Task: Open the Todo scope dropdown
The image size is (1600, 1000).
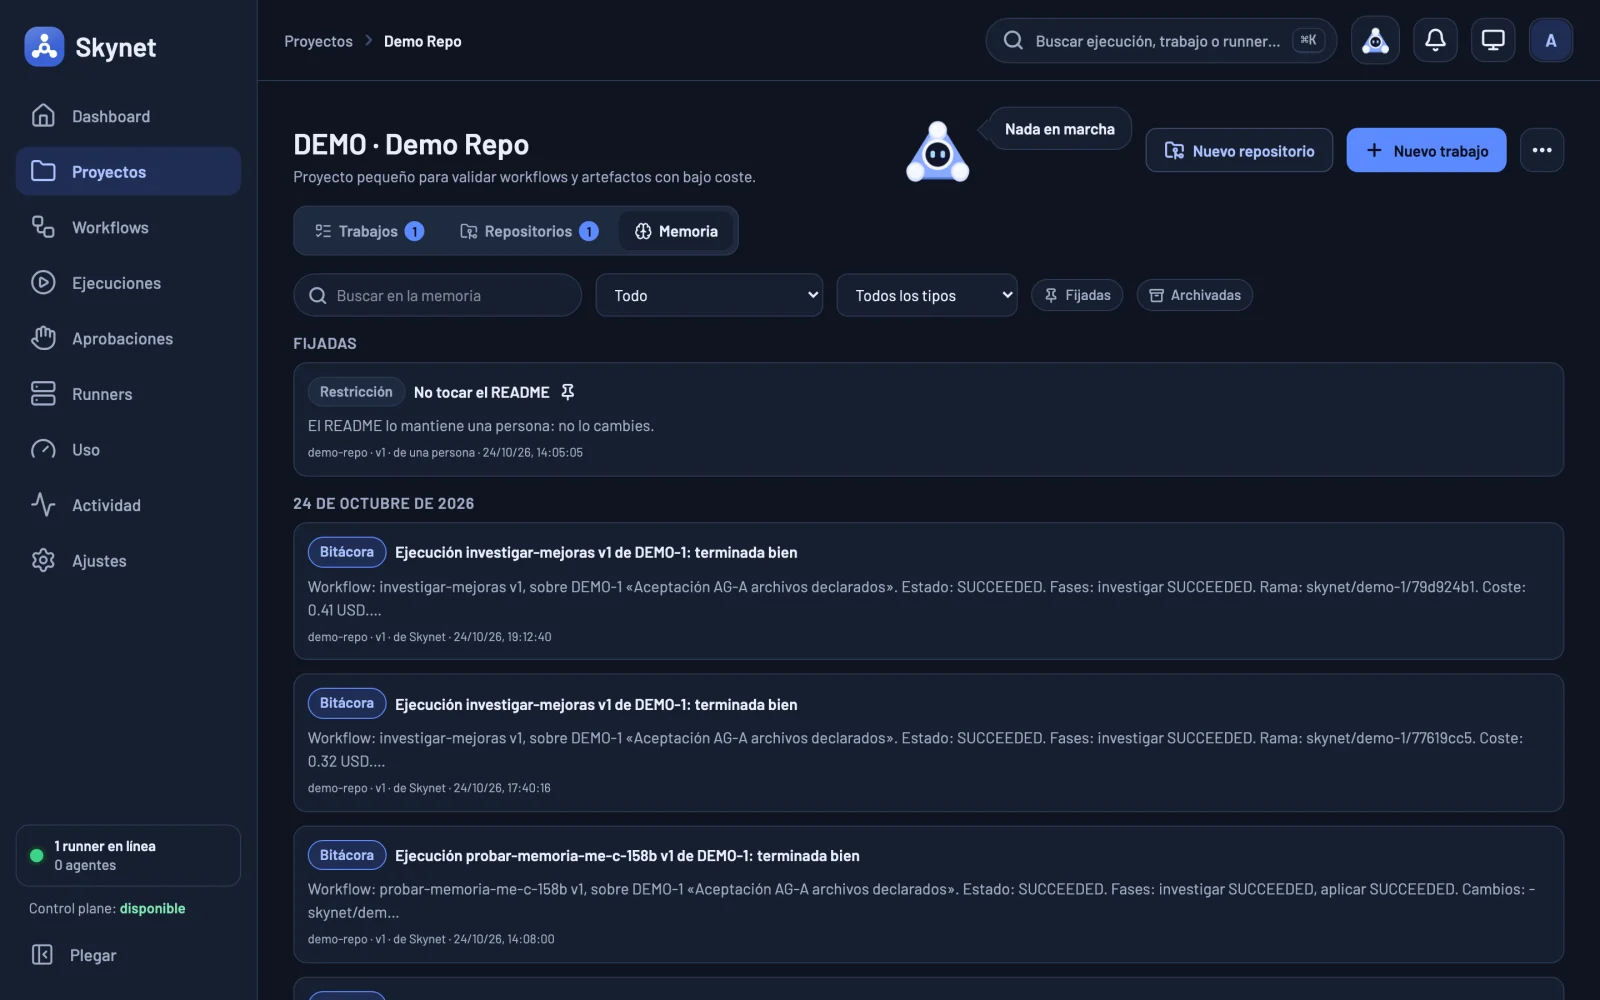Action: click(x=709, y=295)
